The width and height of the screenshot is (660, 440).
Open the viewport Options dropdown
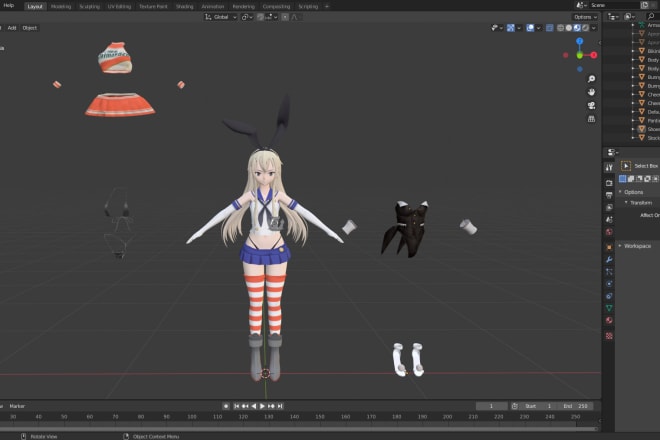[x=585, y=17]
